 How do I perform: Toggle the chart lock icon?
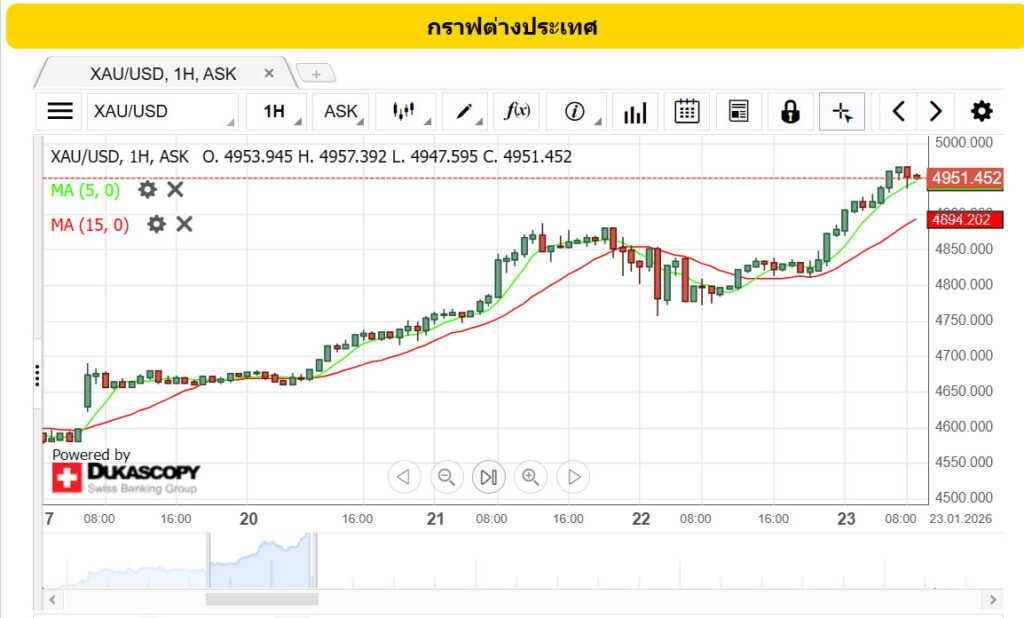coord(790,111)
